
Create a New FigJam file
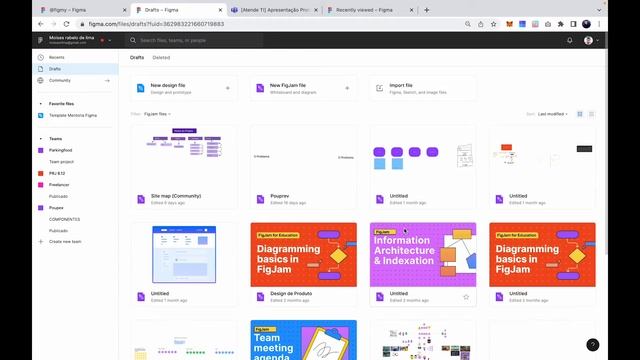303,88
